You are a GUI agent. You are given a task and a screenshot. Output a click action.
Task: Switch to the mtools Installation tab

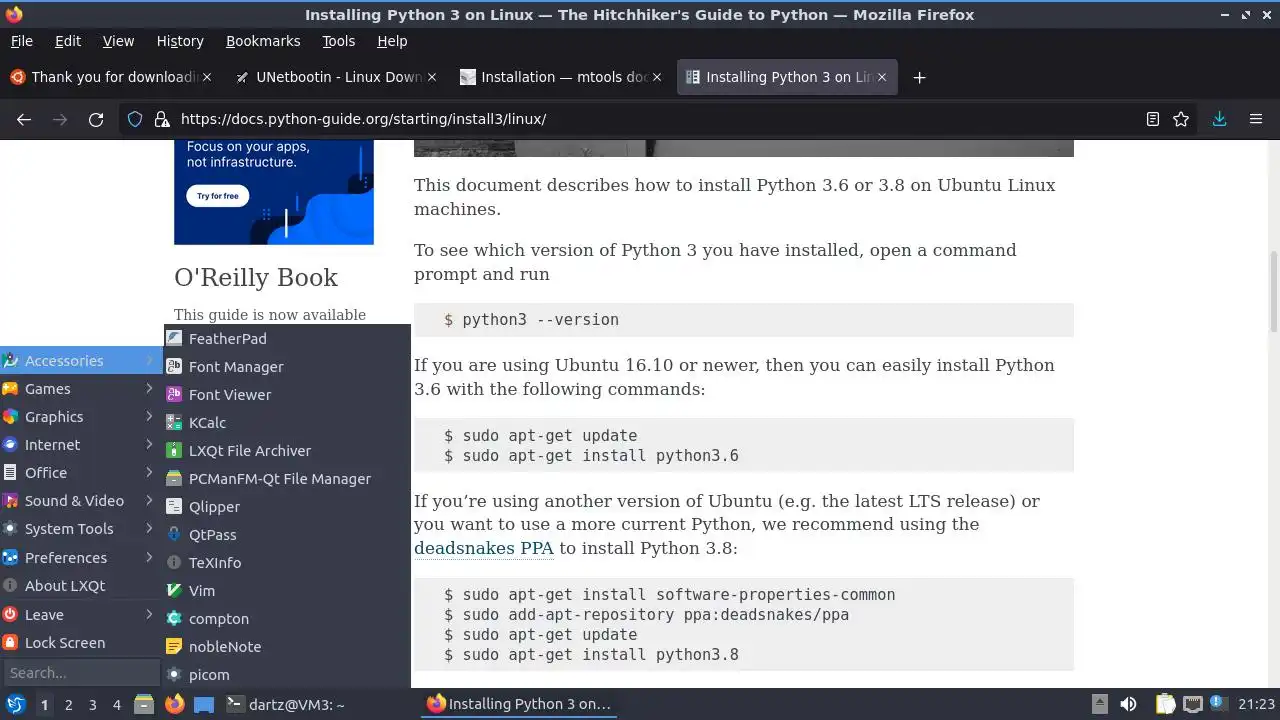point(562,77)
